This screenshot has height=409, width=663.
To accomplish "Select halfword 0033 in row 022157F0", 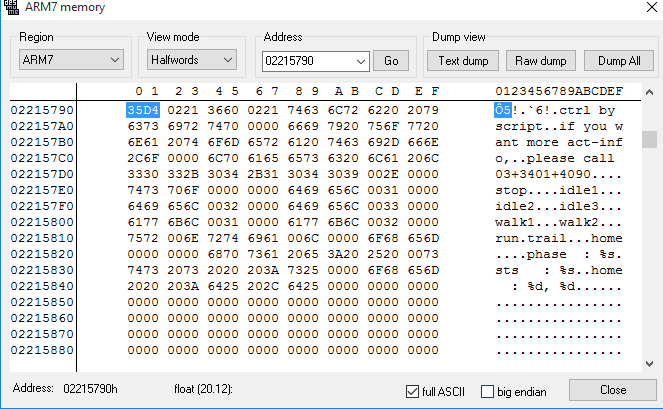I will coord(383,206).
